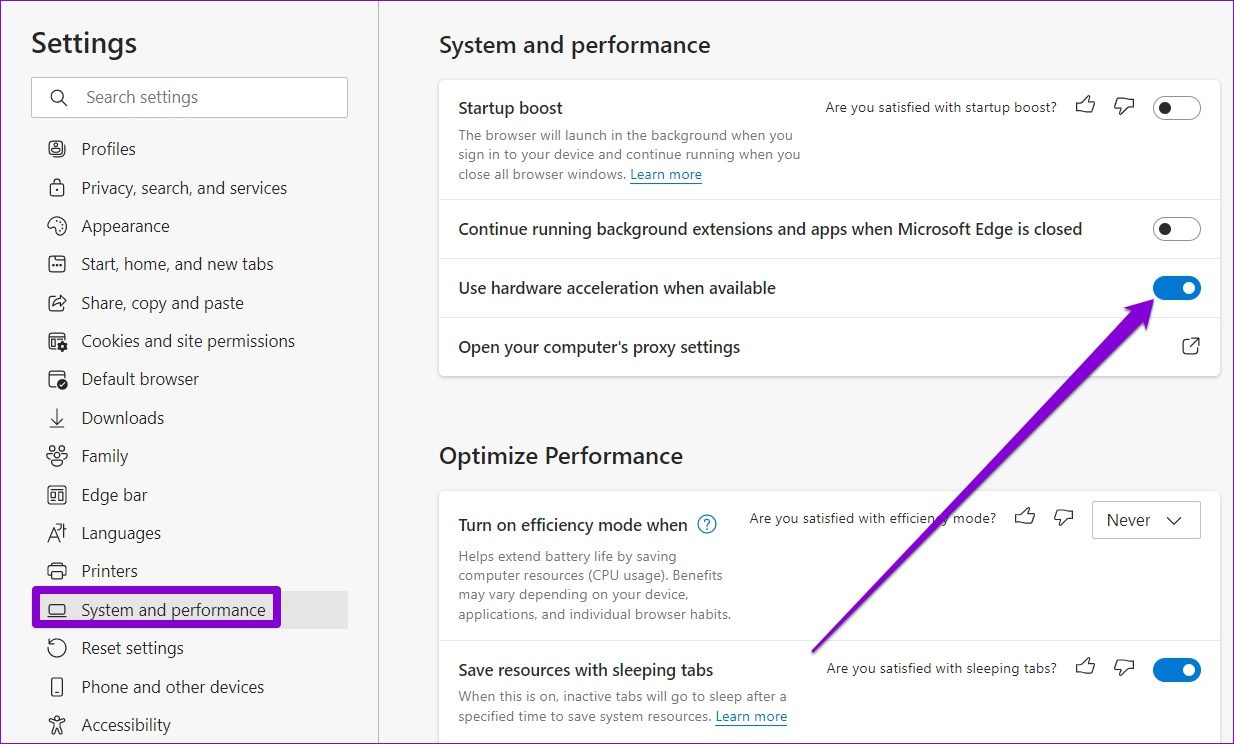Click Learn more under Startup boost

point(666,175)
